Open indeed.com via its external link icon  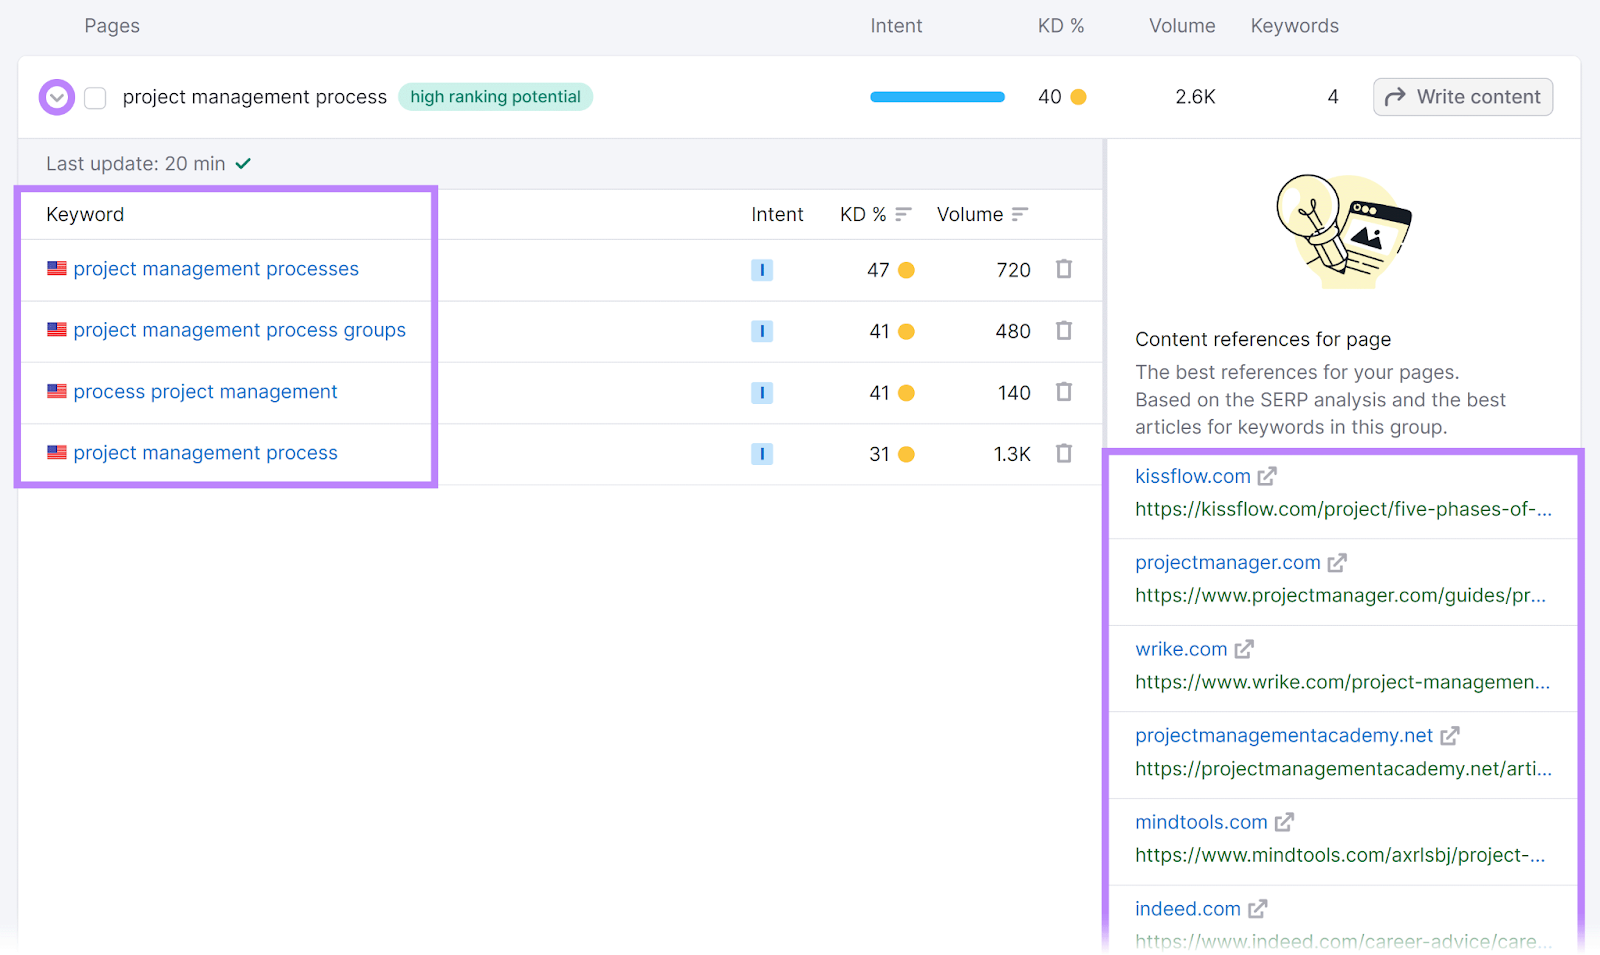(x=1256, y=908)
